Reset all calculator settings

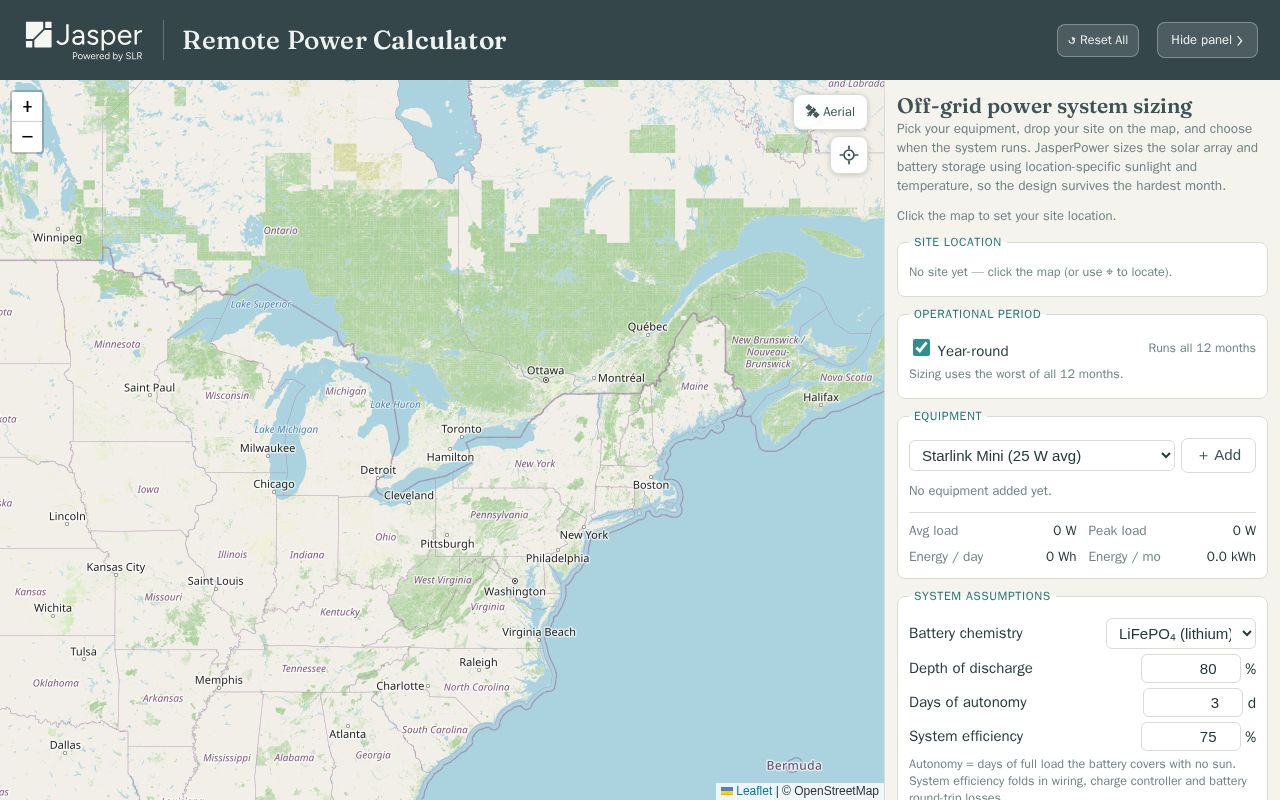(1098, 40)
